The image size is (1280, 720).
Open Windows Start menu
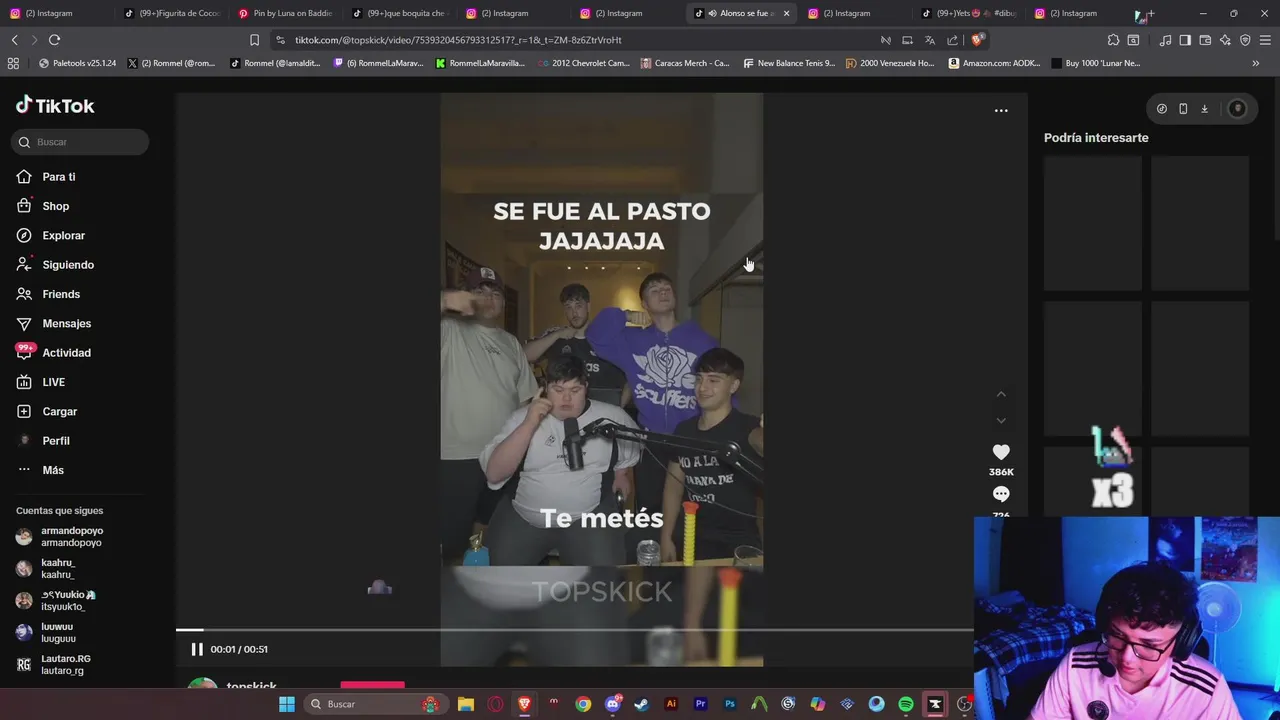coord(287,704)
